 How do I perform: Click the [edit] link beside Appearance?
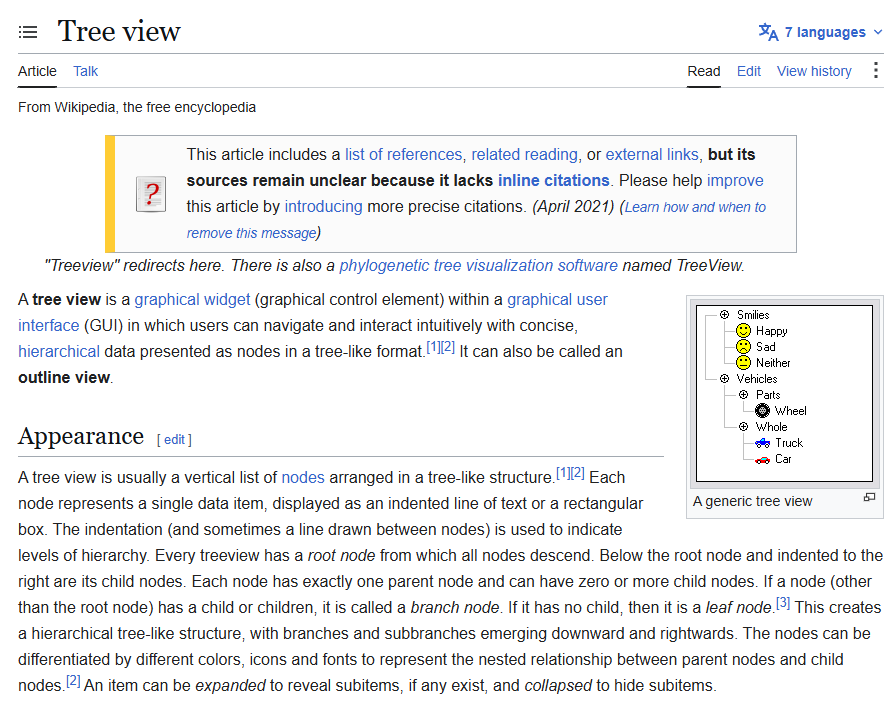[174, 440]
